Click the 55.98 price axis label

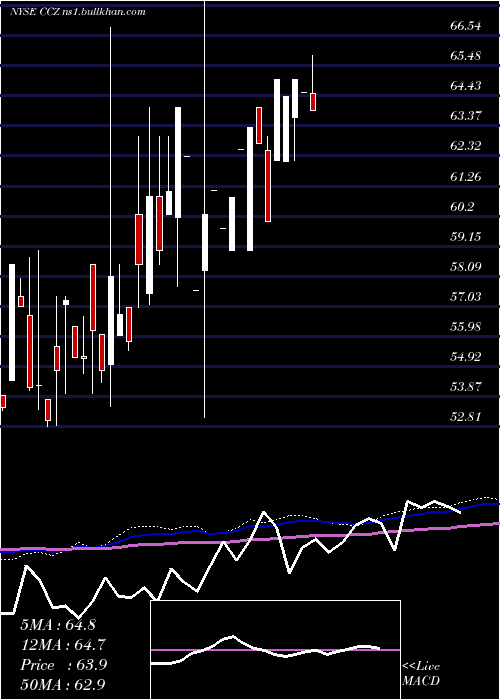pyautogui.click(x=466, y=327)
